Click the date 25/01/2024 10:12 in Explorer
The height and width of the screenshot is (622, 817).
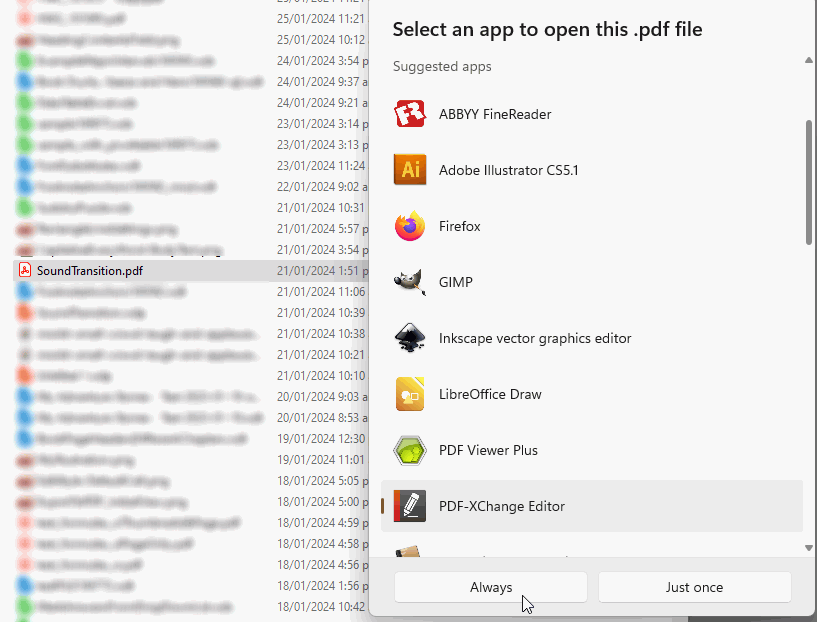321,40
